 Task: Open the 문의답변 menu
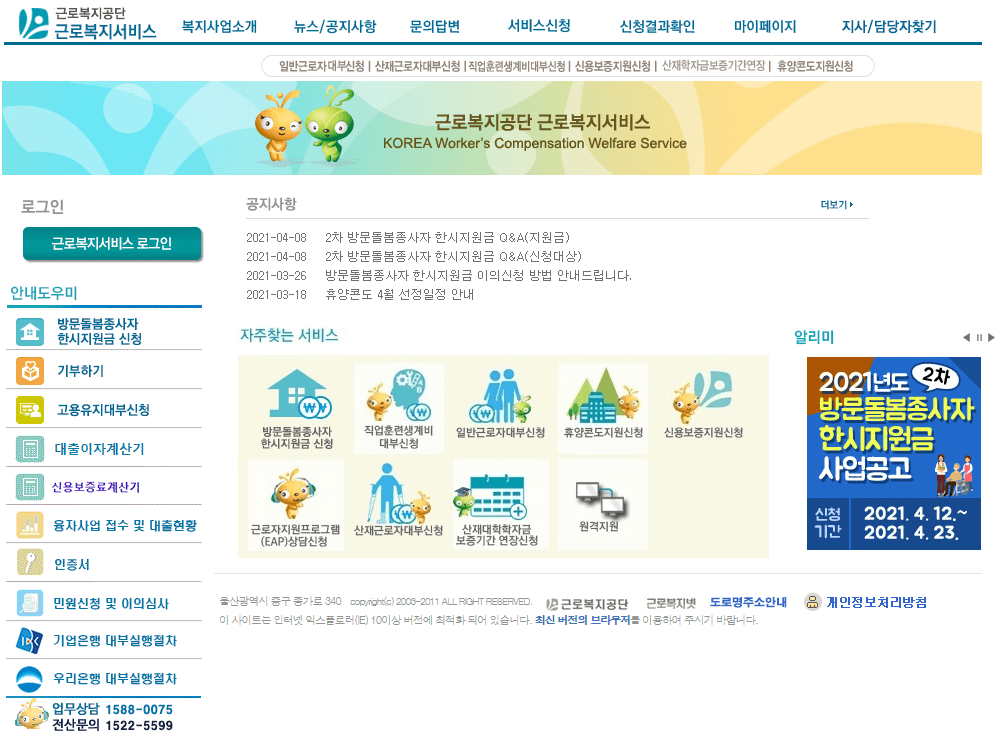point(435,26)
